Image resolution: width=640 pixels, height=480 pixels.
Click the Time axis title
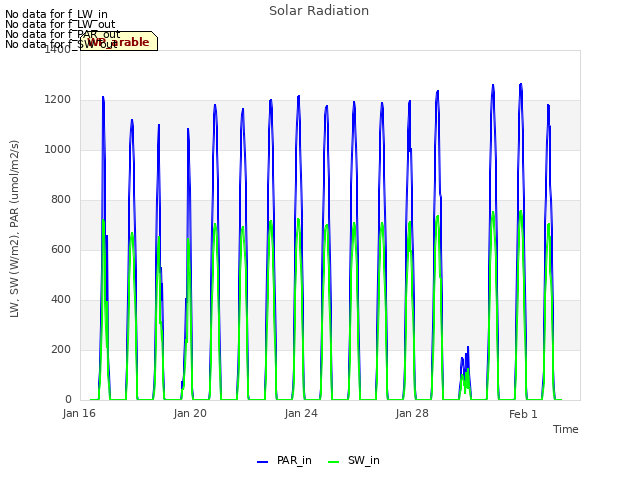[x=566, y=429]
